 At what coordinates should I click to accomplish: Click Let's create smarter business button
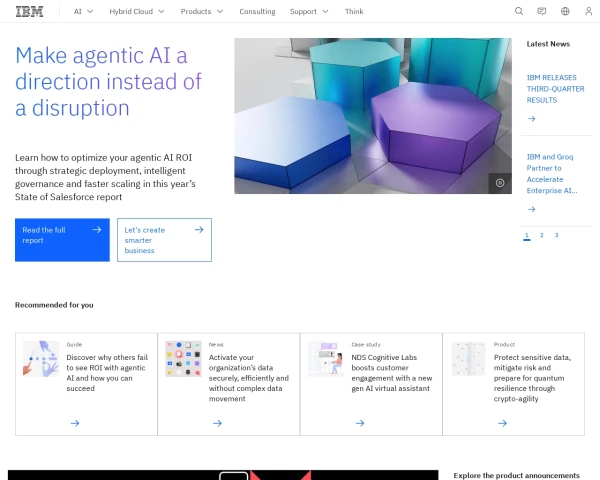click(164, 240)
